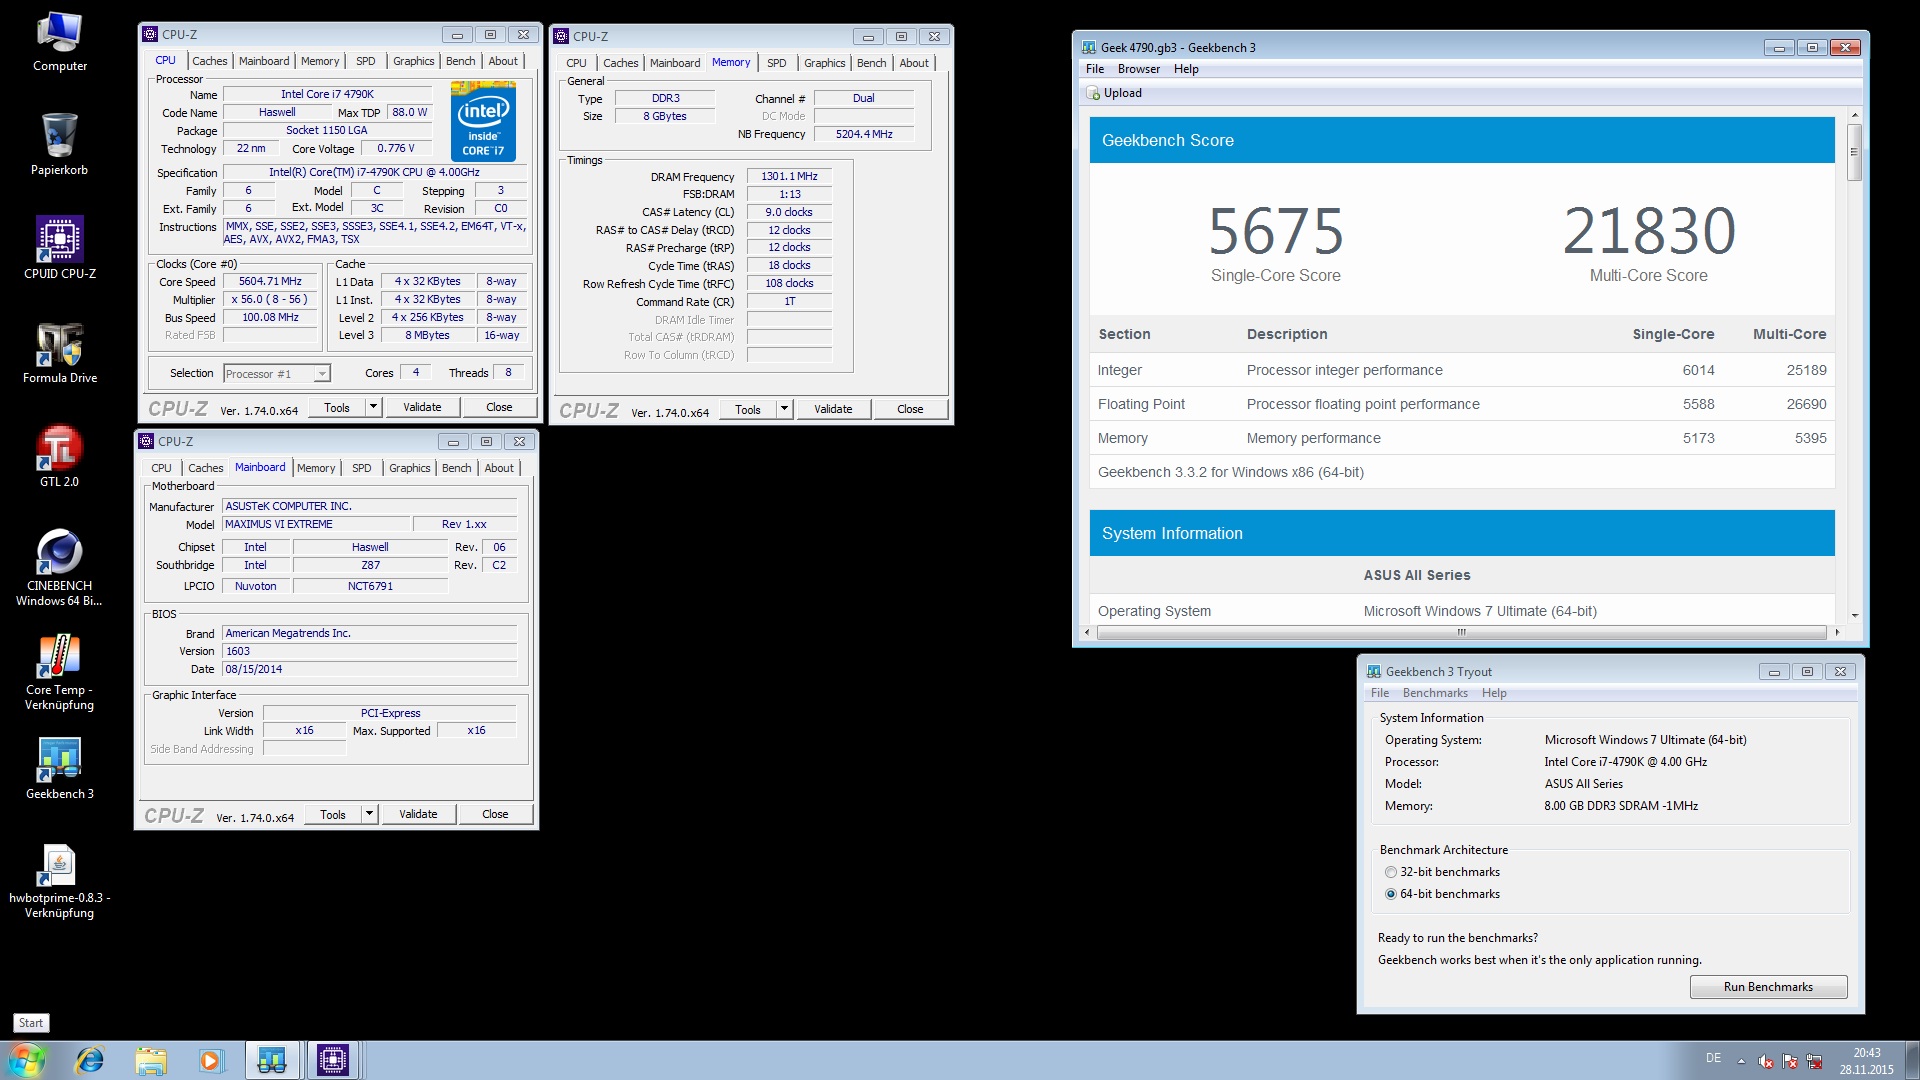Screen dimensions: 1920x1080
Task: Click the Geekbench results horizontal scrollbar
Action: click(1461, 632)
